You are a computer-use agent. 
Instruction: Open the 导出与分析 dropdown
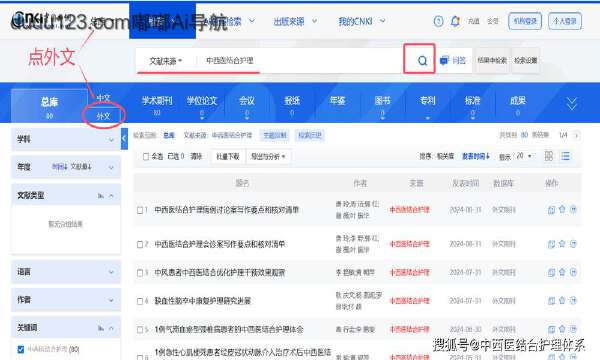(268, 156)
